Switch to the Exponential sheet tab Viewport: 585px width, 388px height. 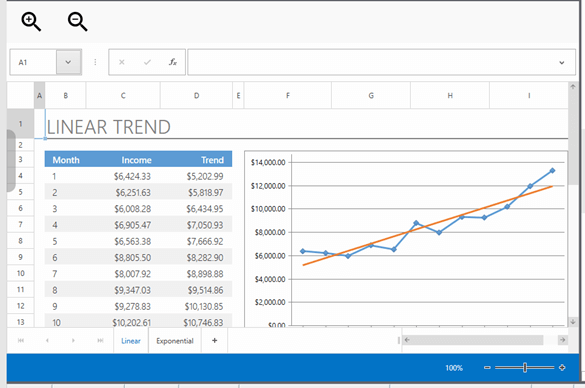coord(175,341)
